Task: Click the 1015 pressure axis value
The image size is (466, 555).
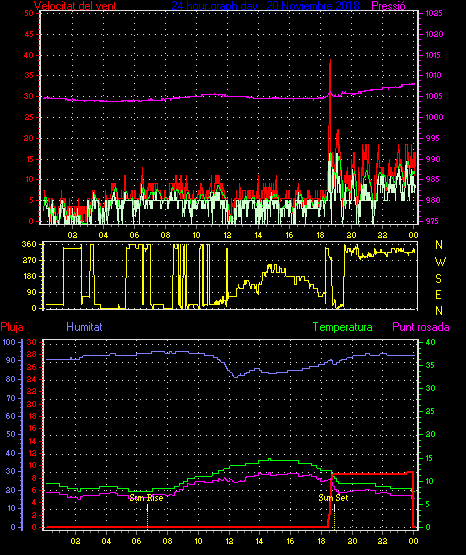Action: pos(433,55)
